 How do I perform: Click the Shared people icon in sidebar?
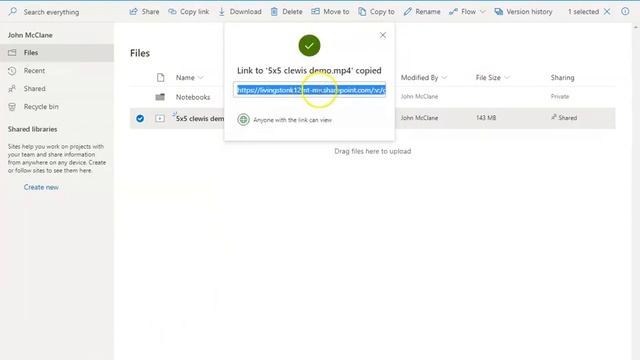tap(12, 89)
